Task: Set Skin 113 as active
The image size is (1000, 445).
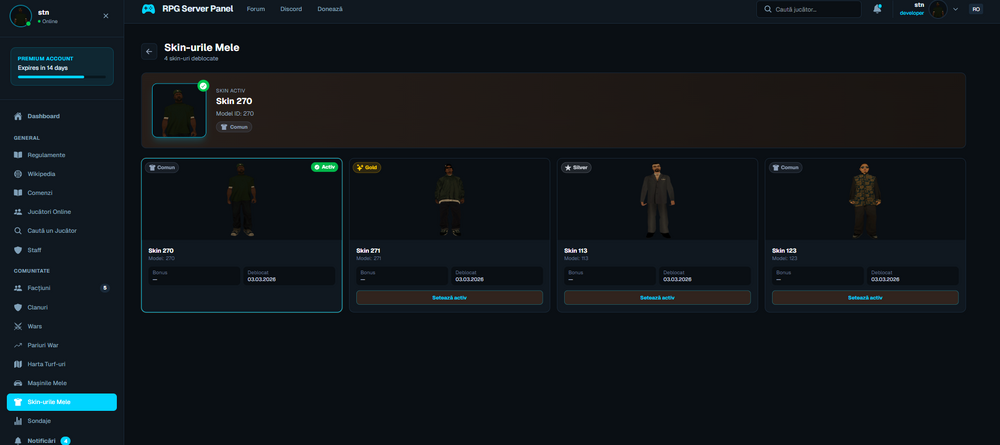Action: click(x=658, y=298)
